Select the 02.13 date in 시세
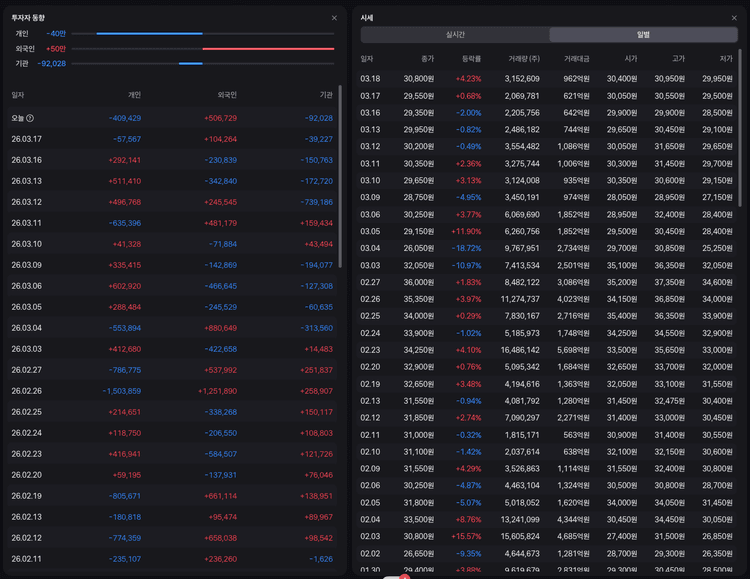 [x=370, y=401]
